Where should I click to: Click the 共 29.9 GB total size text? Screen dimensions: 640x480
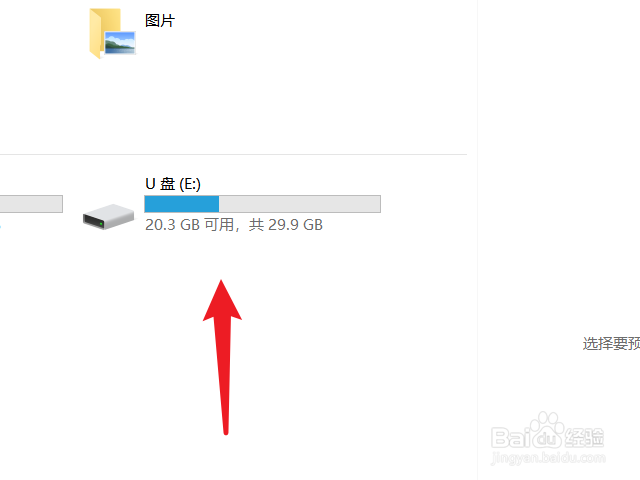(286, 225)
